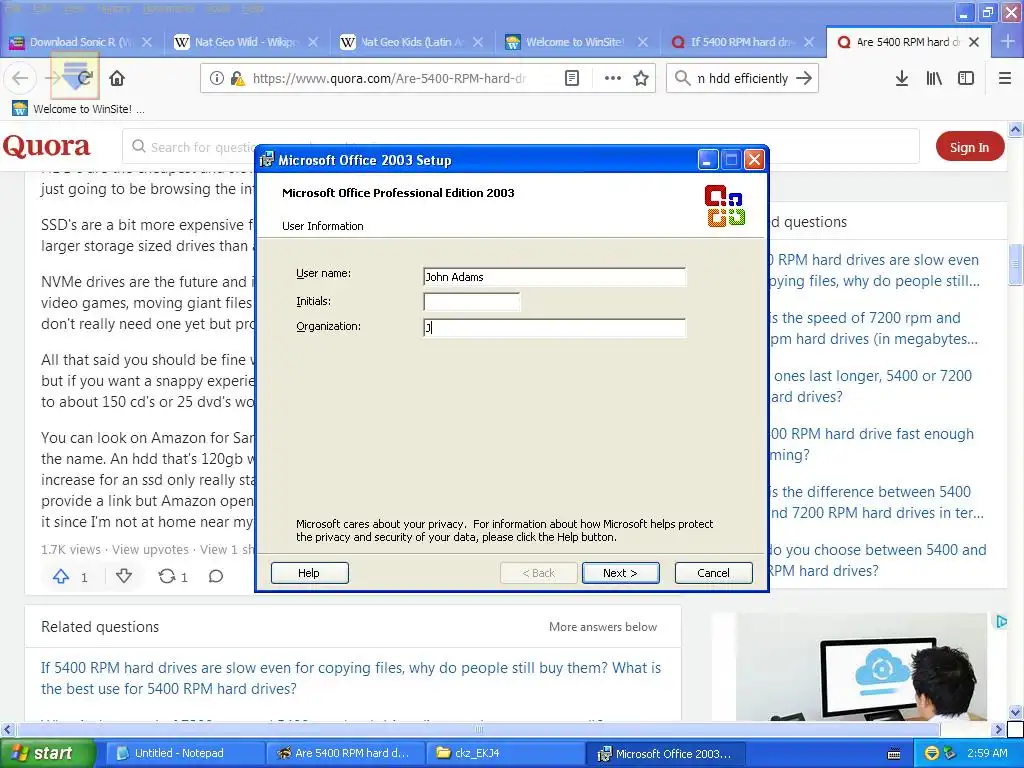
Task: Click View upvotes link under answer
Action: (x=150, y=550)
